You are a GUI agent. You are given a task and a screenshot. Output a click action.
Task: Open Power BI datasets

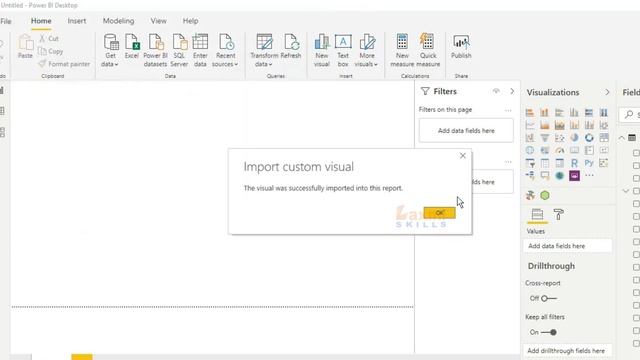tap(155, 50)
